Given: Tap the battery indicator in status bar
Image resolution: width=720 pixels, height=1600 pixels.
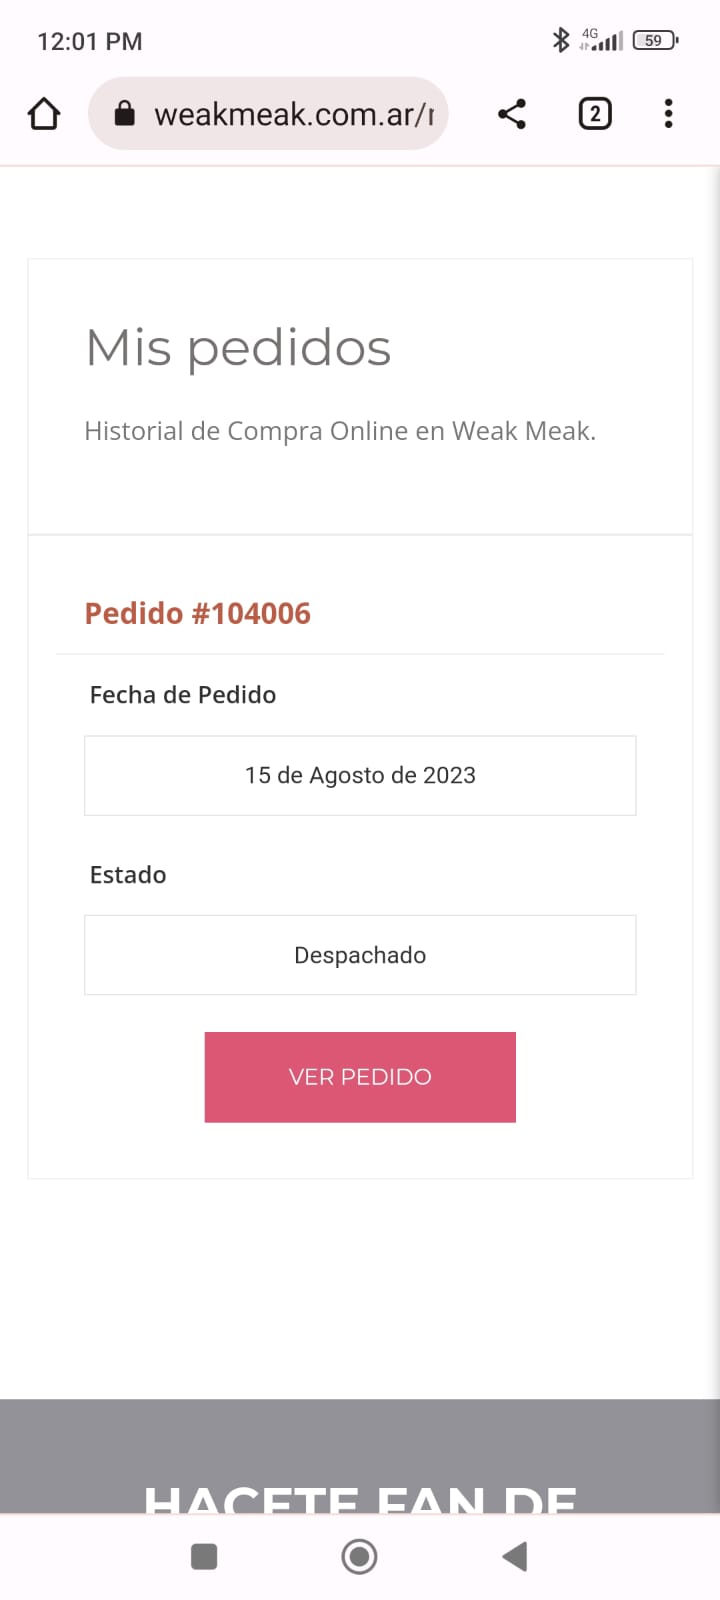Looking at the screenshot, I should (655, 41).
